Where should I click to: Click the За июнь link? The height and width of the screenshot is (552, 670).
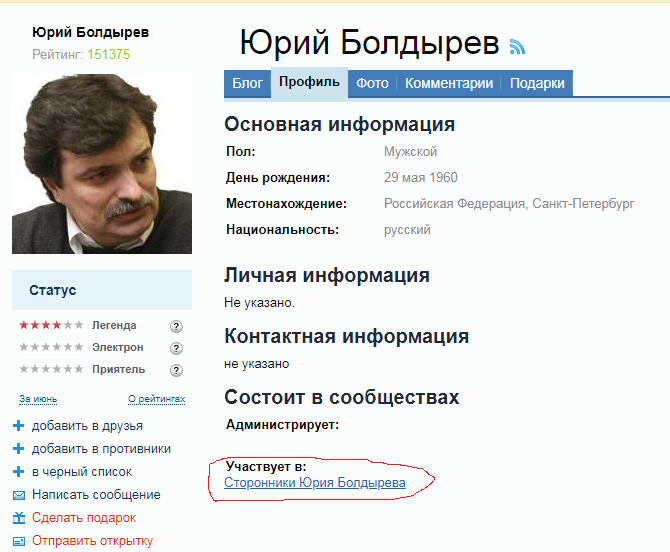(x=38, y=399)
